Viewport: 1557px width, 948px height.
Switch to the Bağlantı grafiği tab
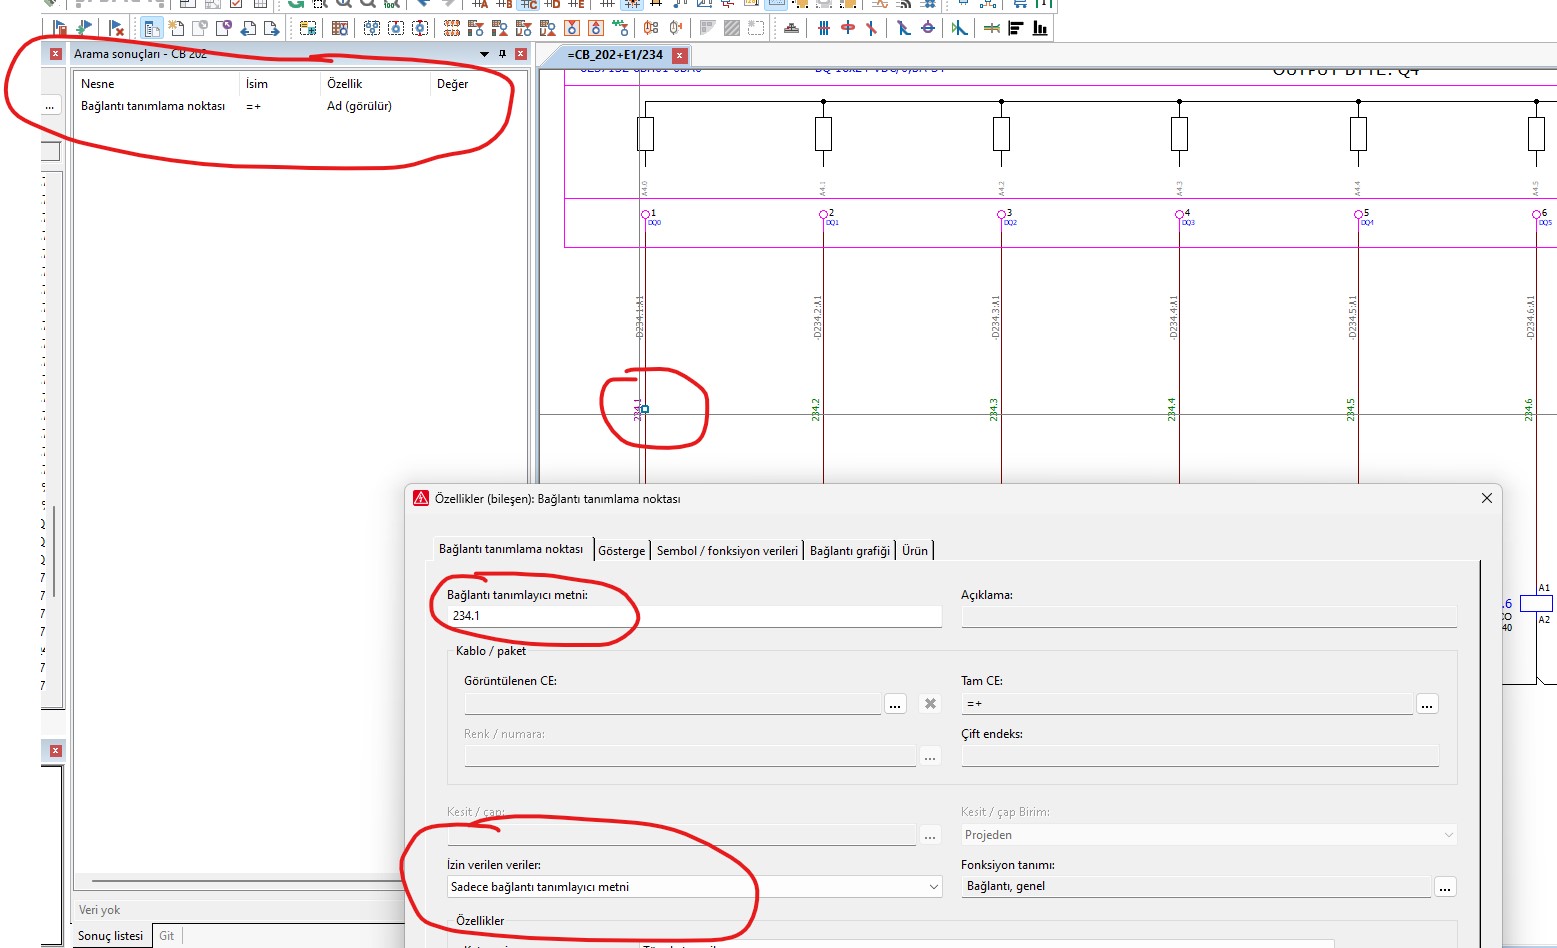850,551
